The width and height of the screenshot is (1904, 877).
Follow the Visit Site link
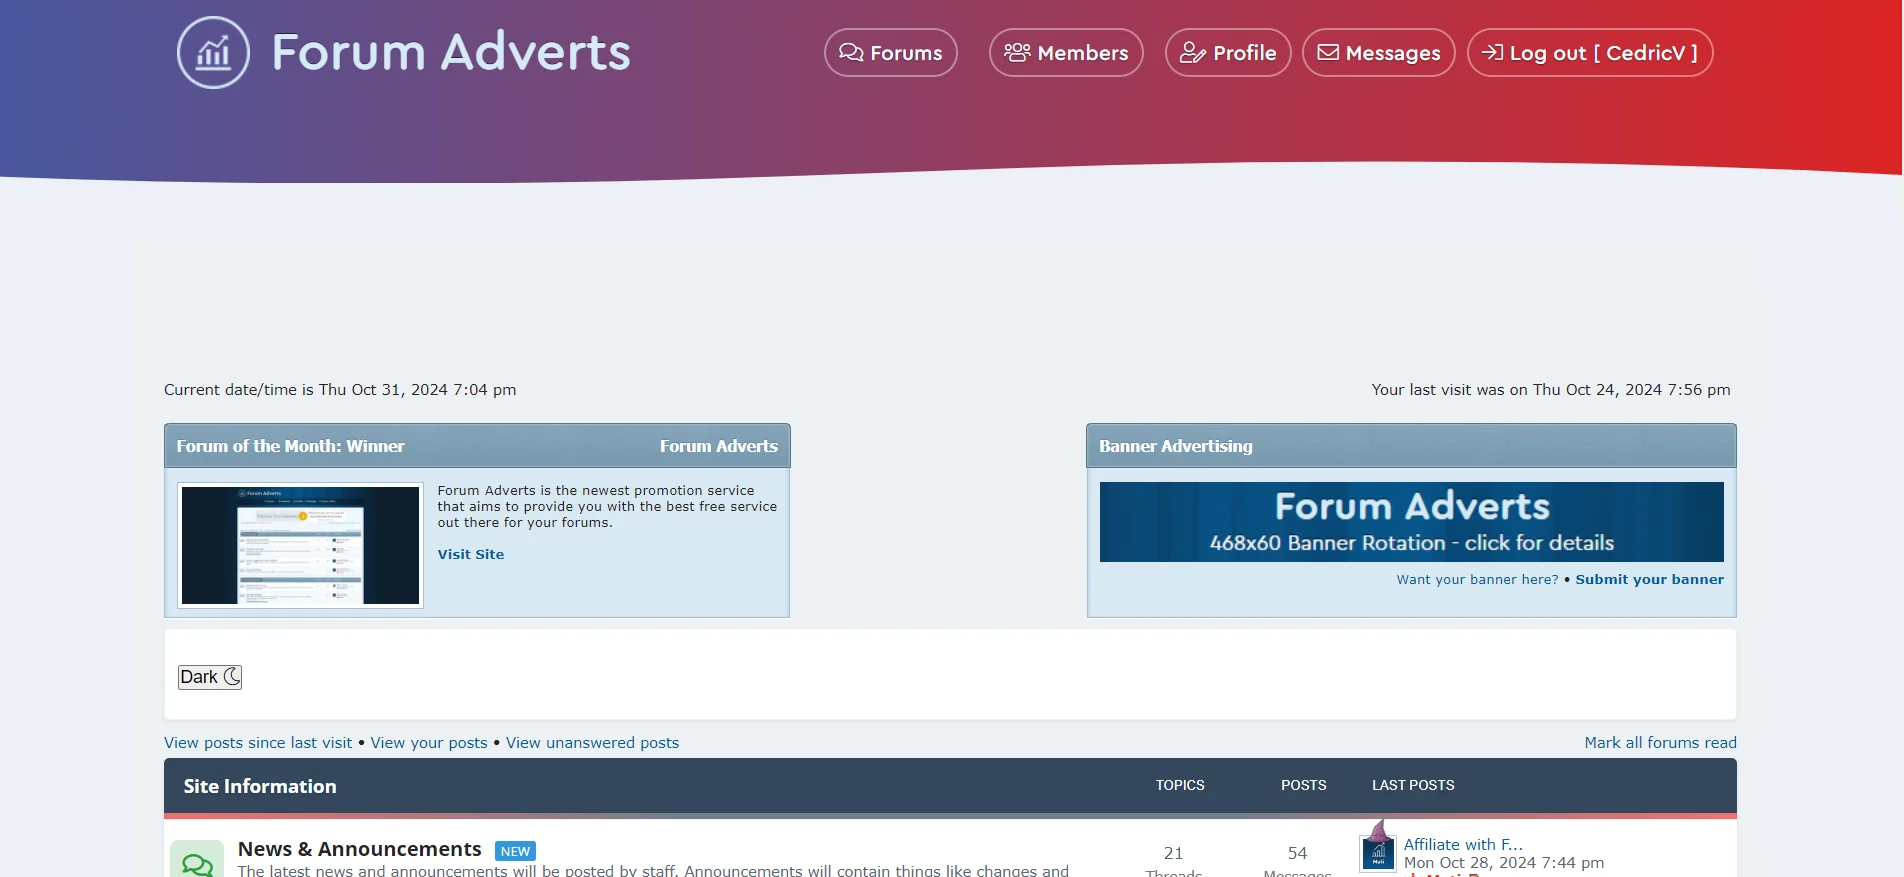tap(470, 554)
